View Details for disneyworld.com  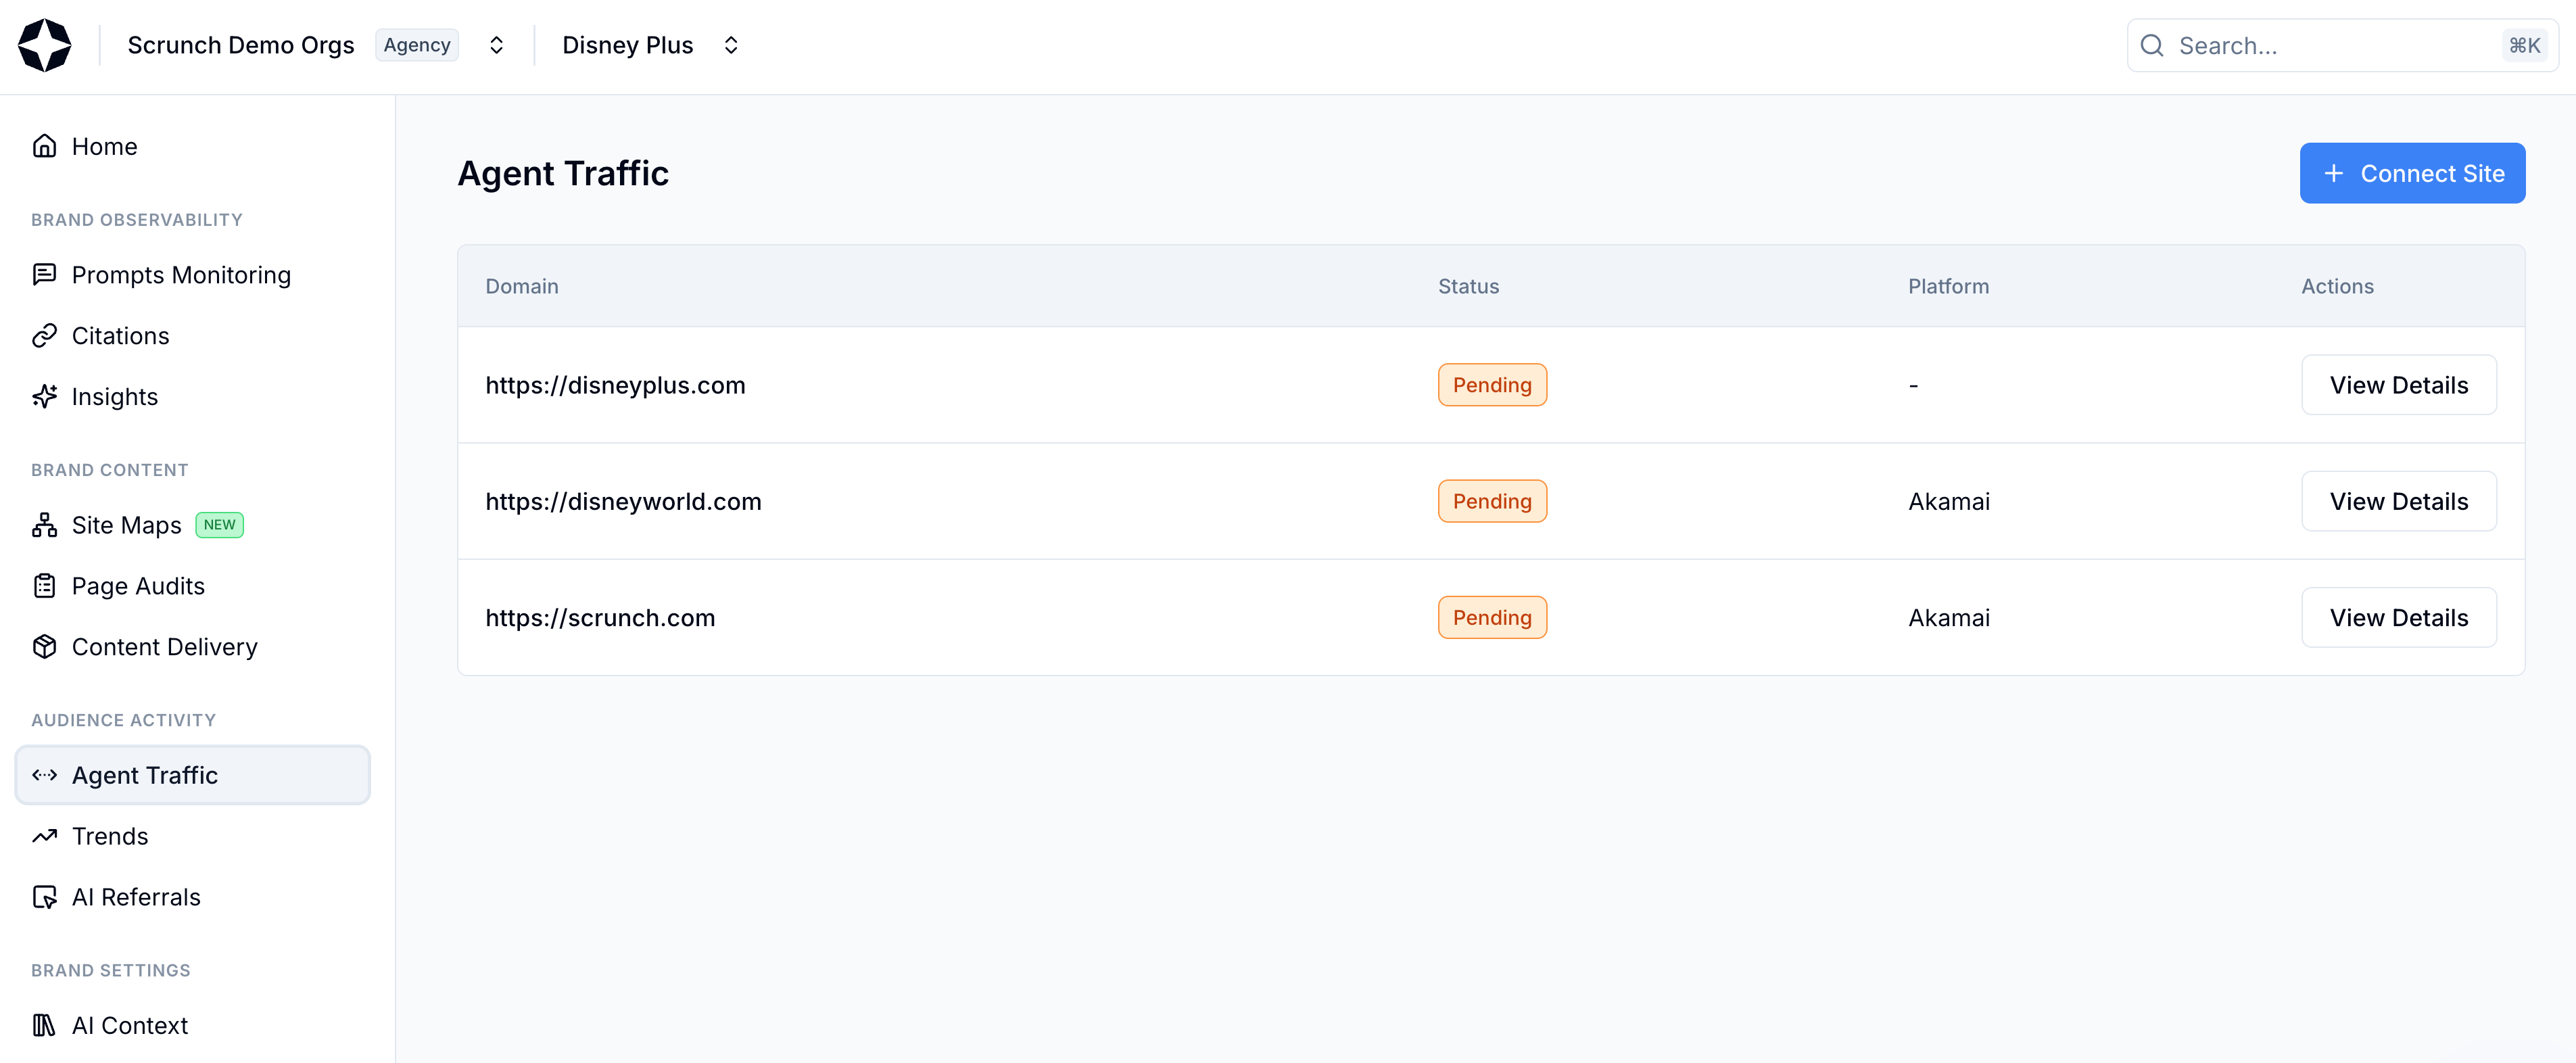(2398, 501)
